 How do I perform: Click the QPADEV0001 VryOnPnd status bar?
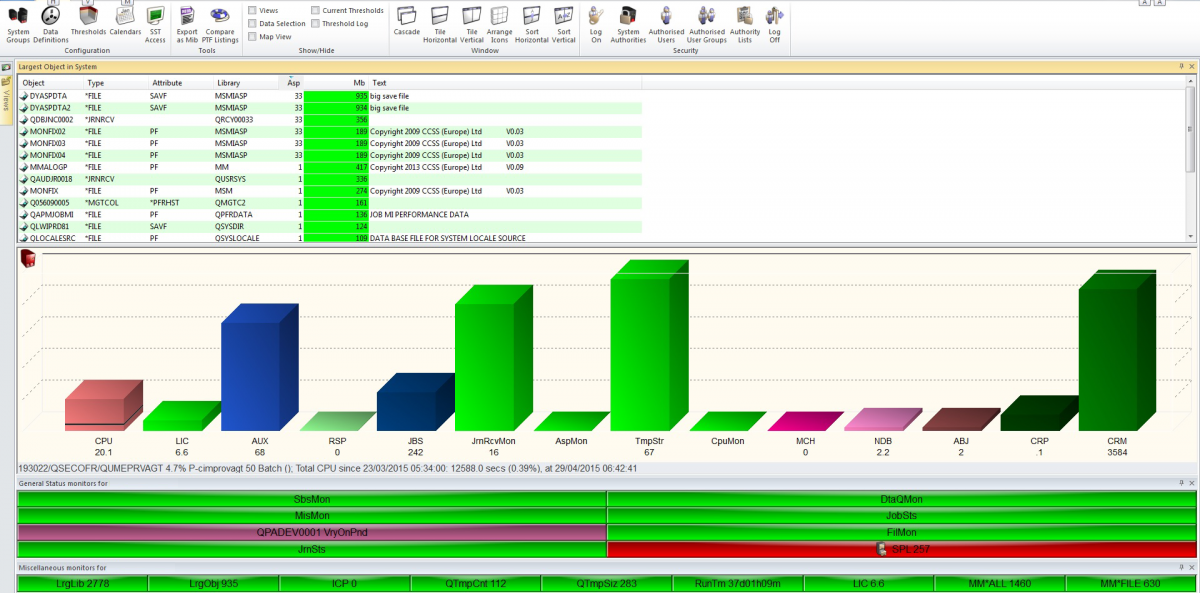click(312, 532)
